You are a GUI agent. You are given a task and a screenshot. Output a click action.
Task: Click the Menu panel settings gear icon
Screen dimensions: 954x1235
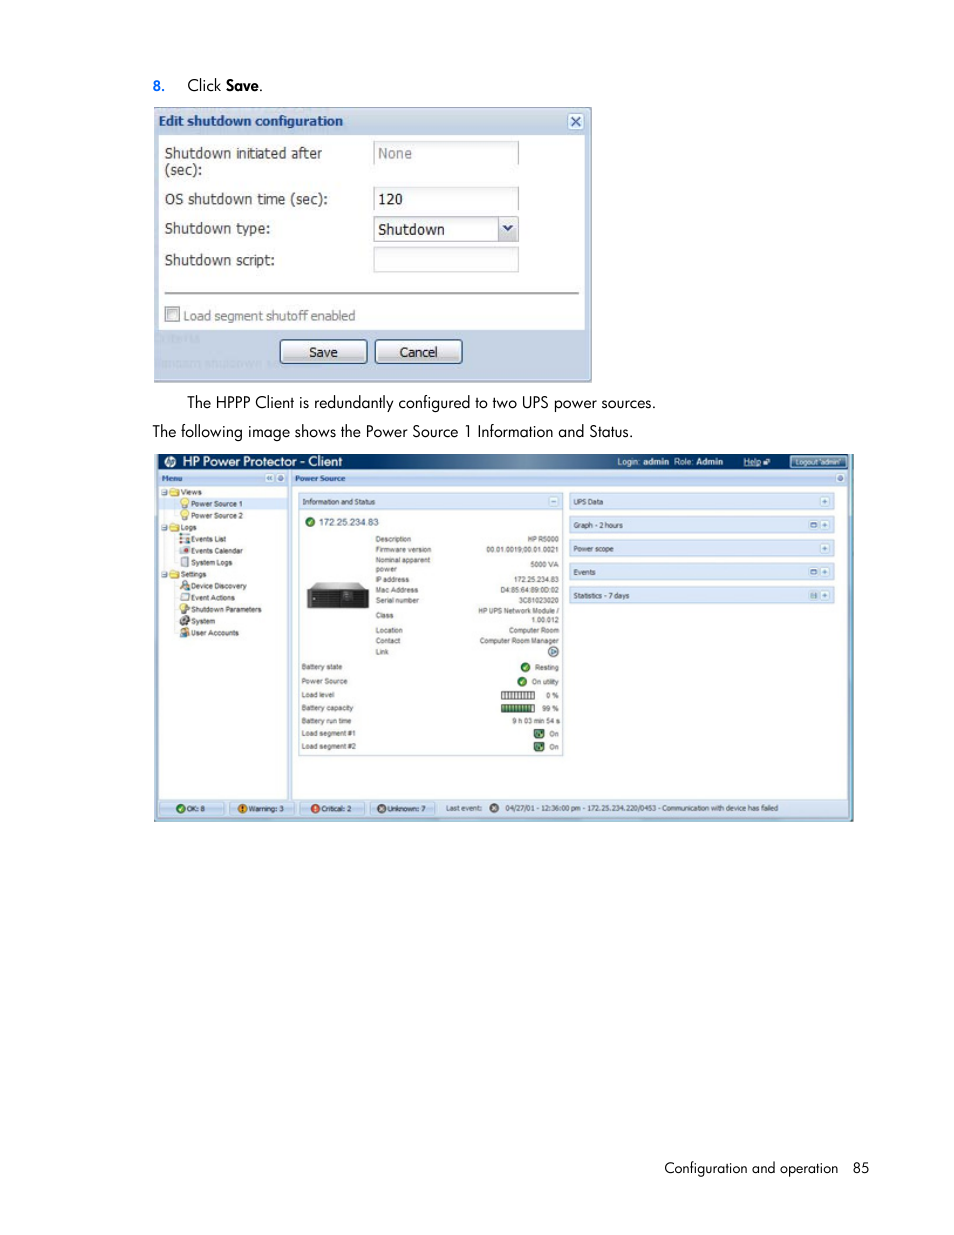point(281,478)
